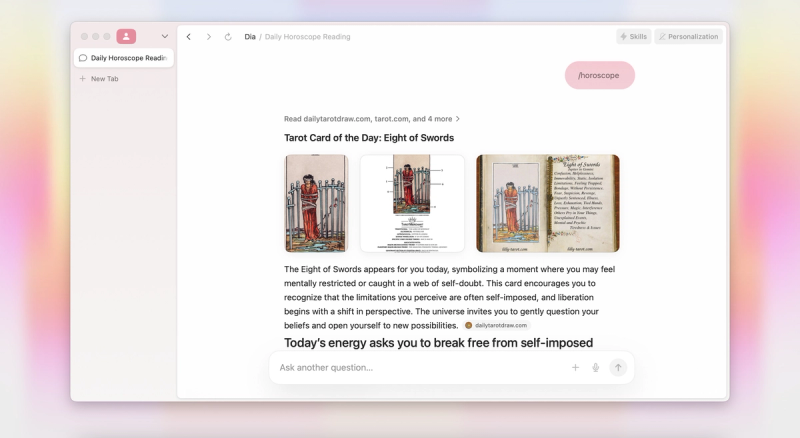Click the microphone icon in input
The height and width of the screenshot is (438, 800).
pyautogui.click(x=595, y=368)
